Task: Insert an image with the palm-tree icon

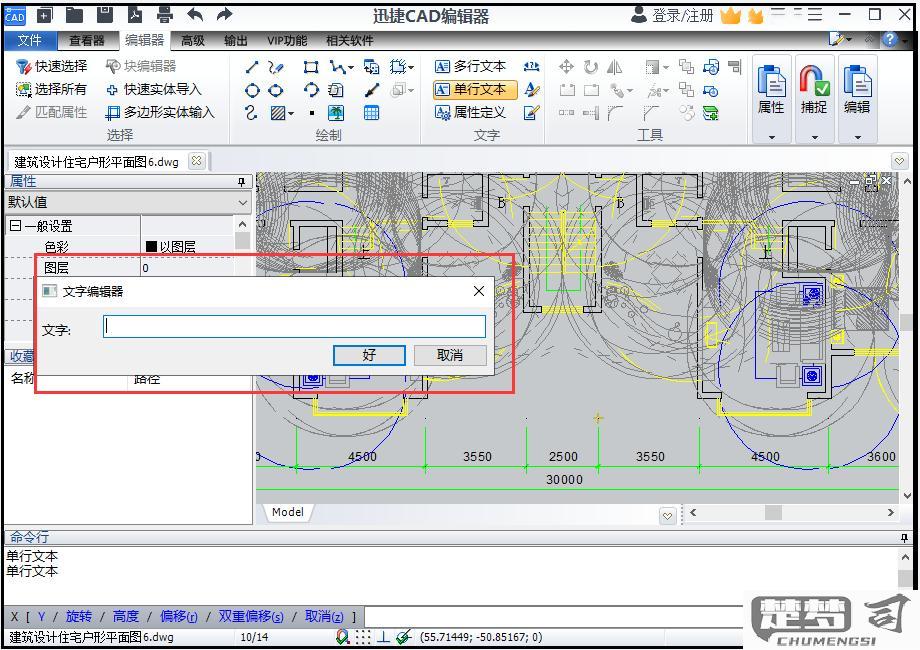Action: [x=336, y=113]
